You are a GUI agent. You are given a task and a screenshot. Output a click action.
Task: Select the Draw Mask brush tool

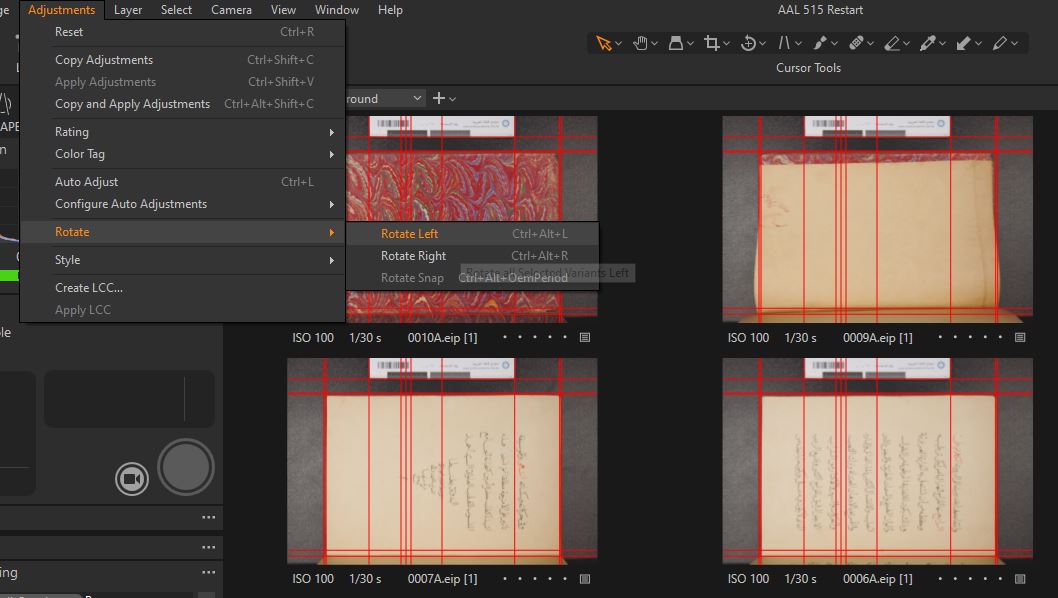[820, 43]
